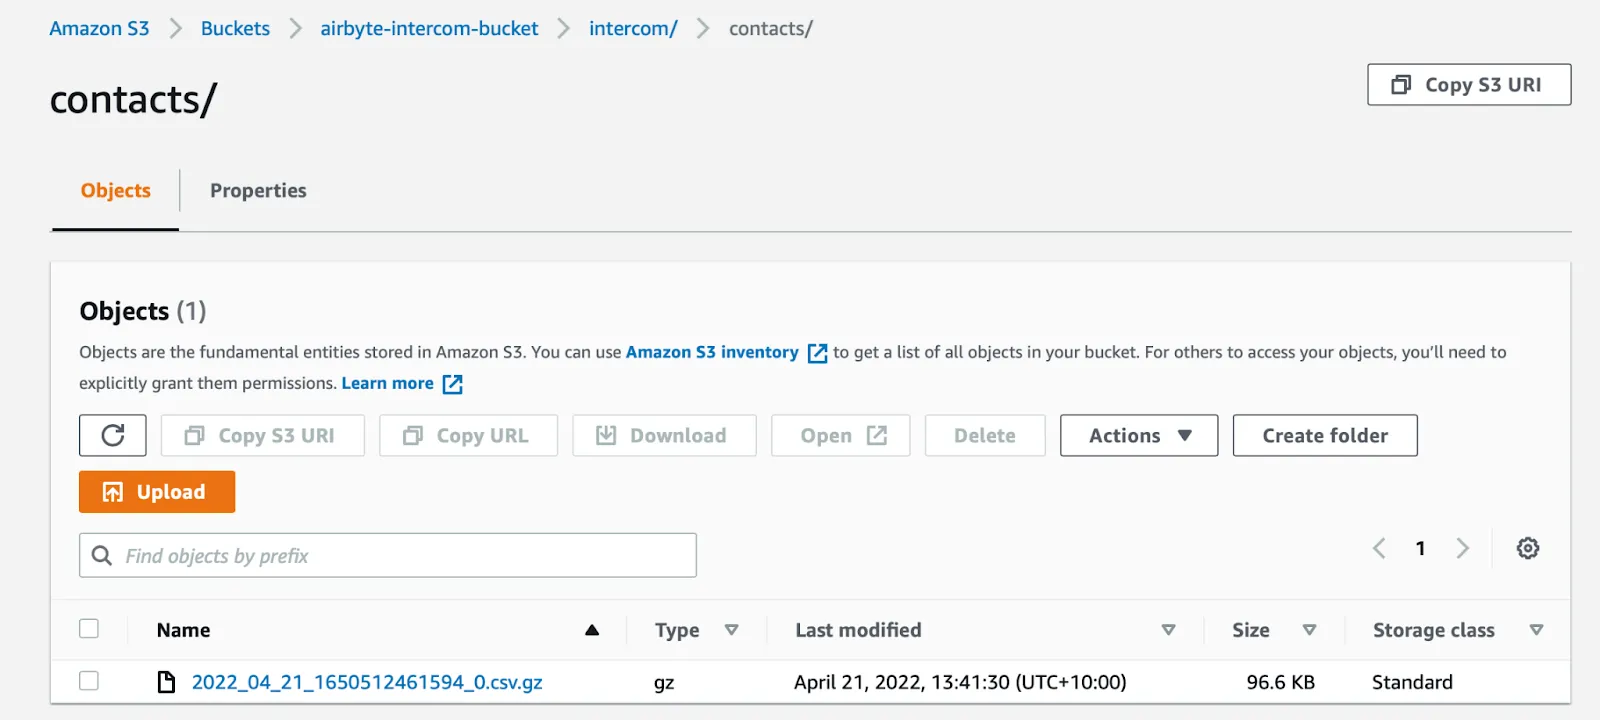The width and height of the screenshot is (1600, 720).
Task: Click the Standard storage class cell
Action: [x=1412, y=682]
